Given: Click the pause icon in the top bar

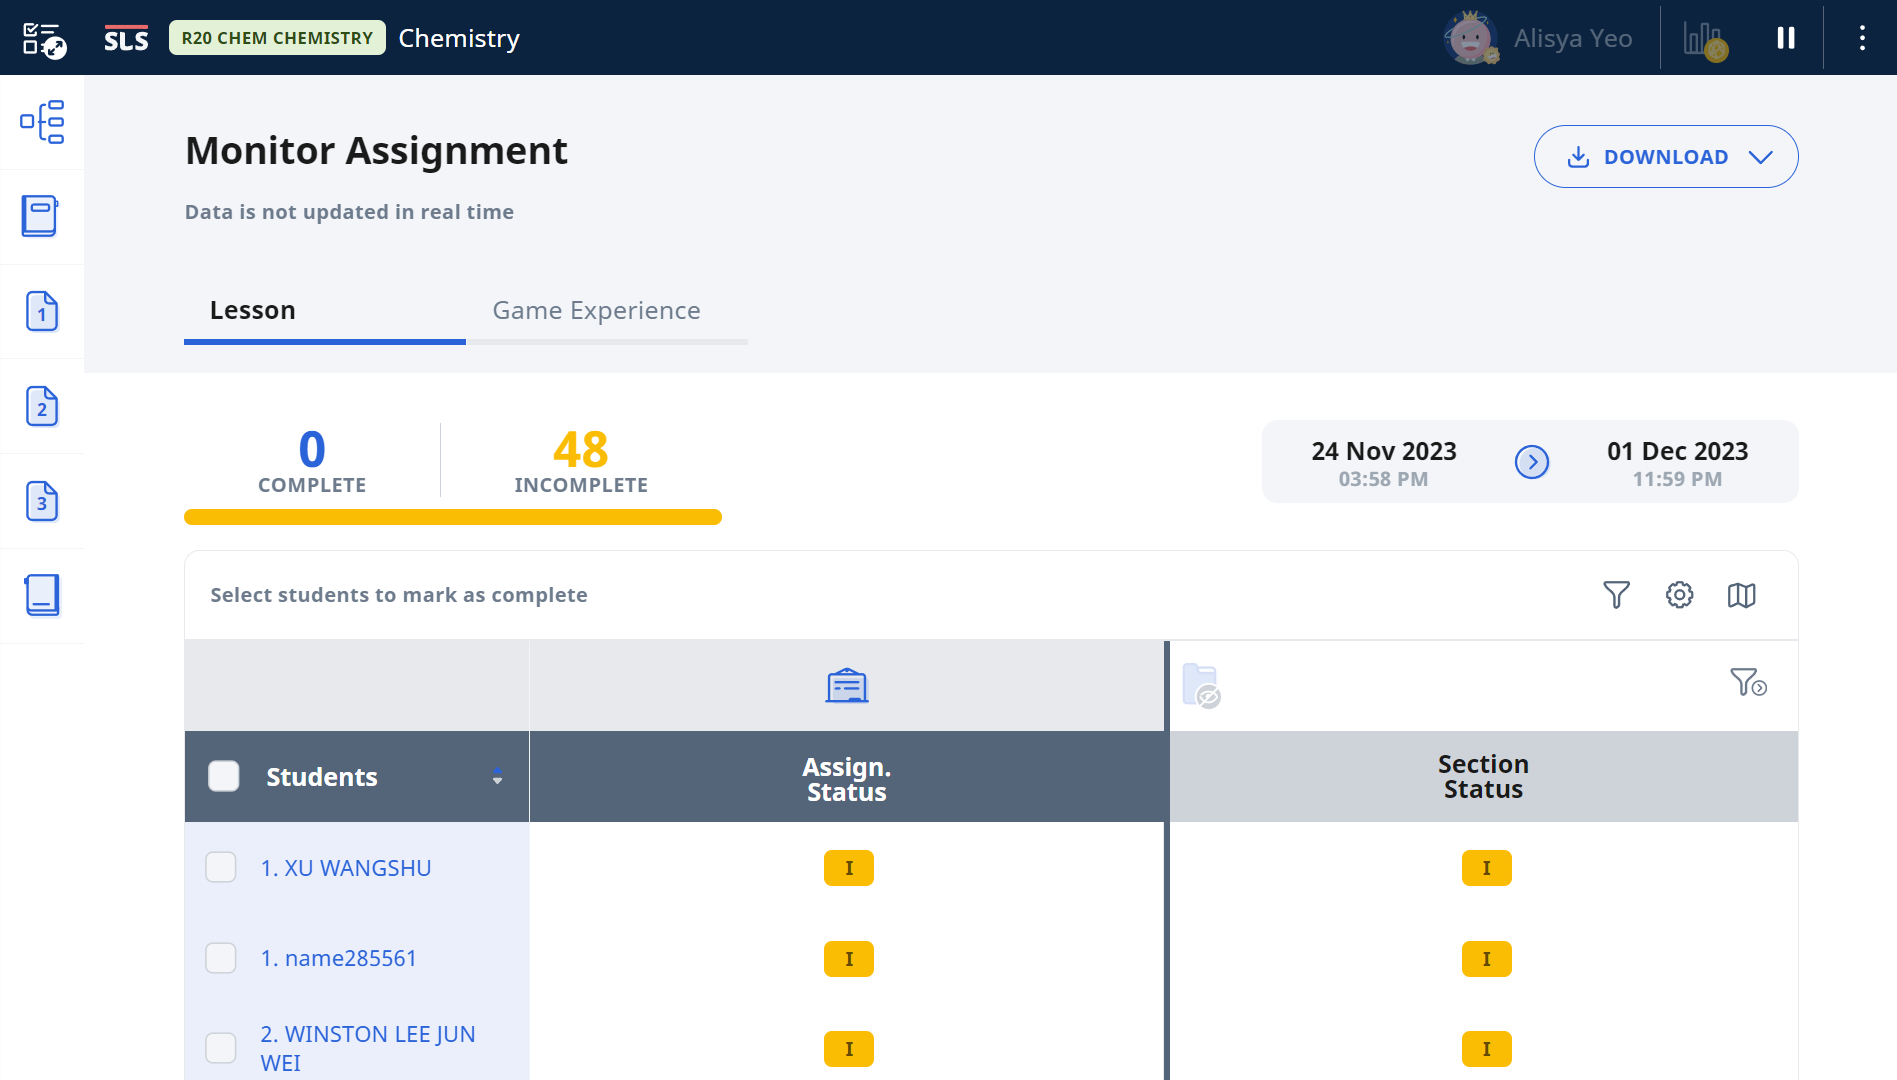Looking at the screenshot, I should (1785, 37).
